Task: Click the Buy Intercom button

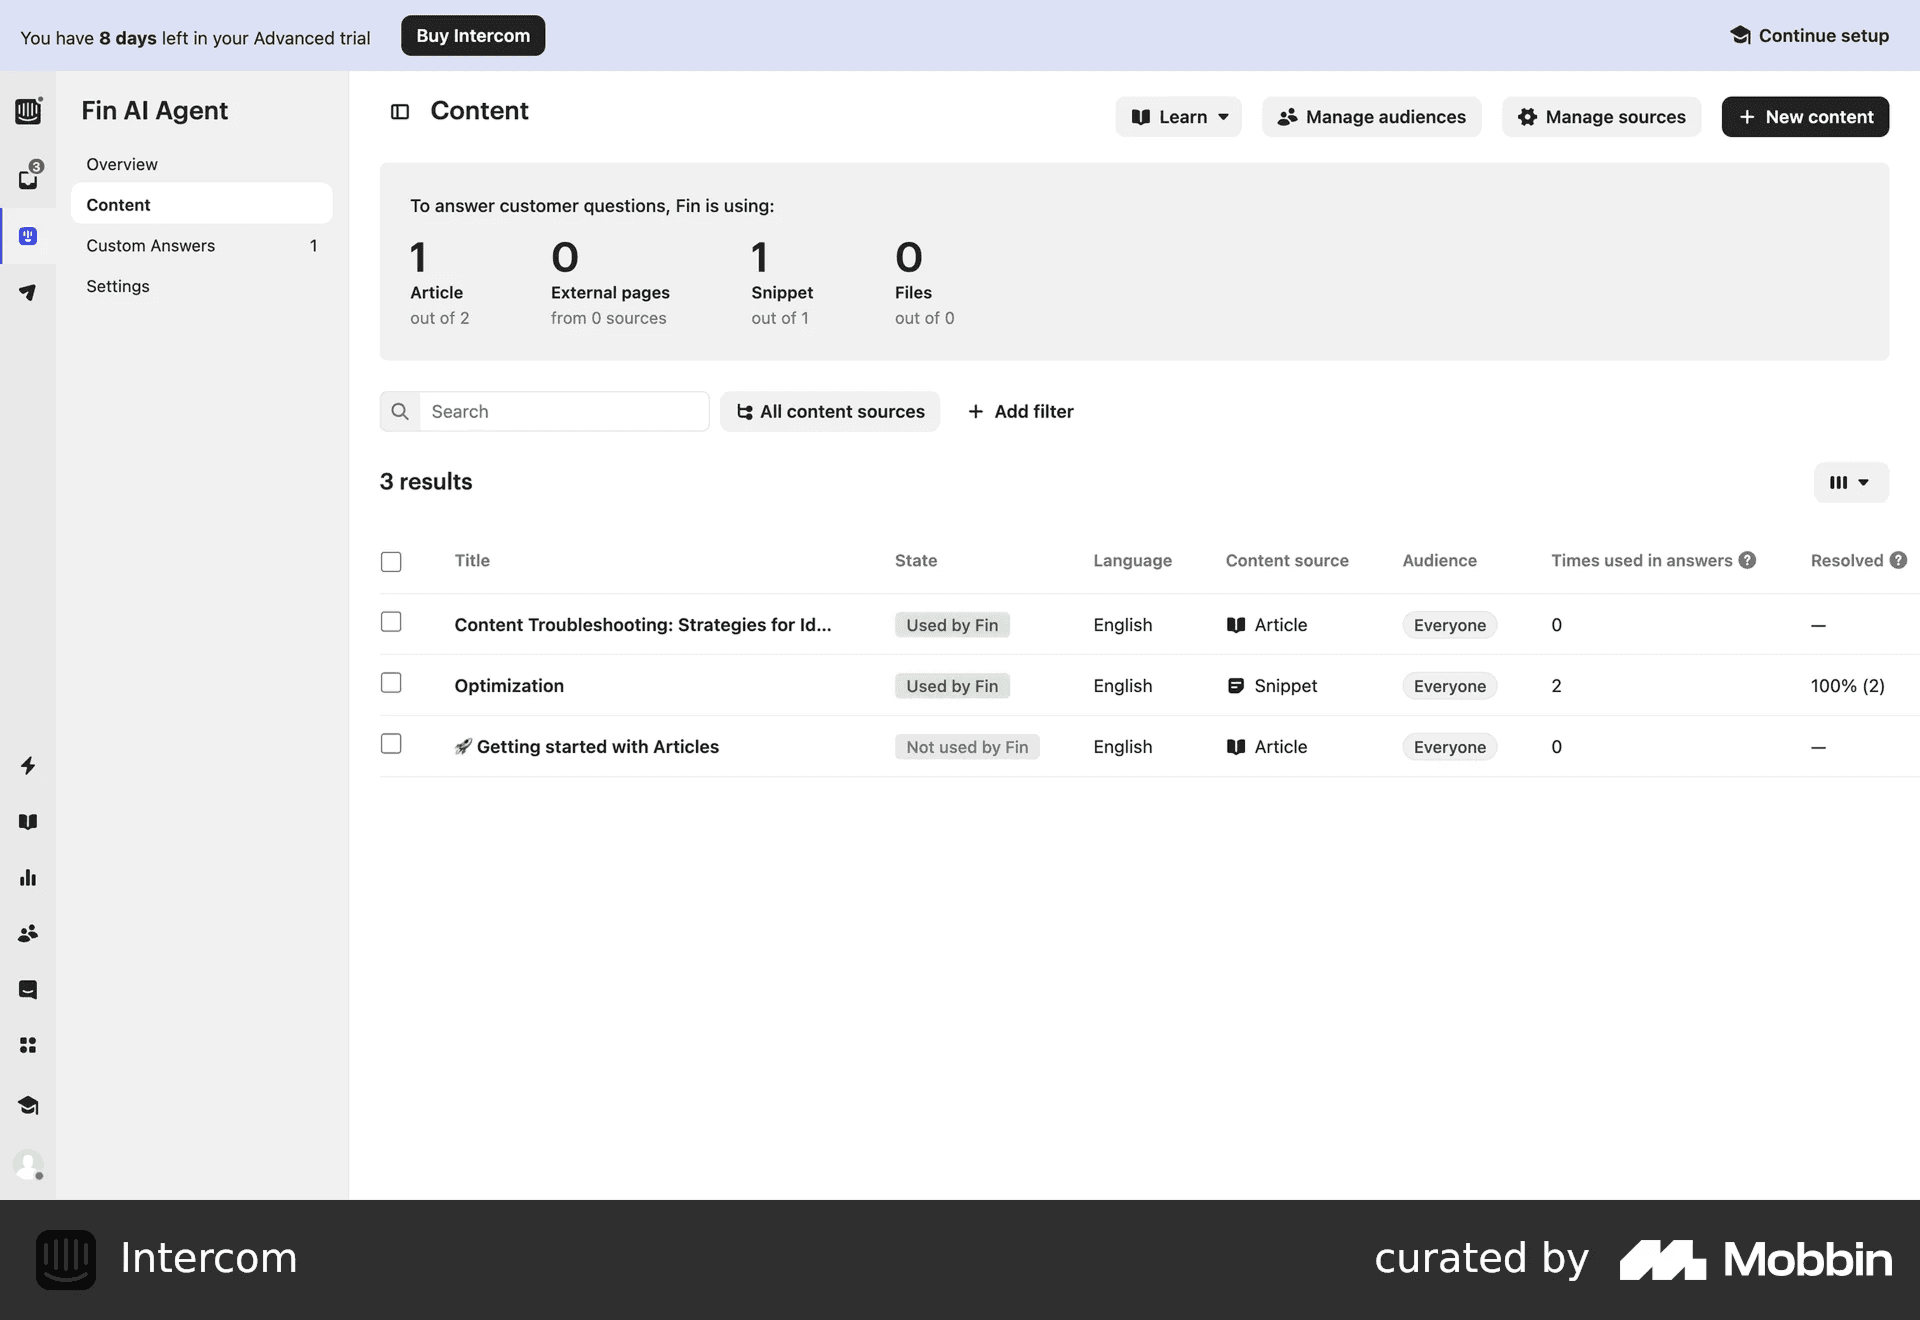Action: (473, 36)
